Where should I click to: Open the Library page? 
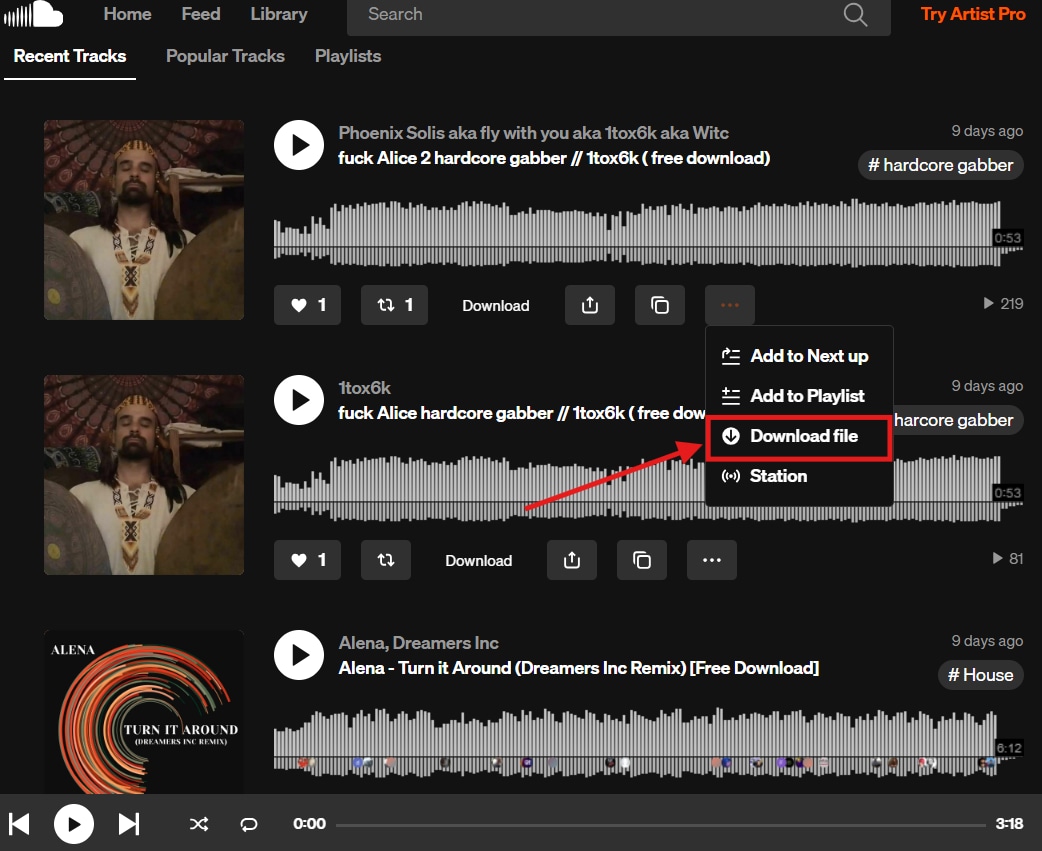click(x=278, y=14)
